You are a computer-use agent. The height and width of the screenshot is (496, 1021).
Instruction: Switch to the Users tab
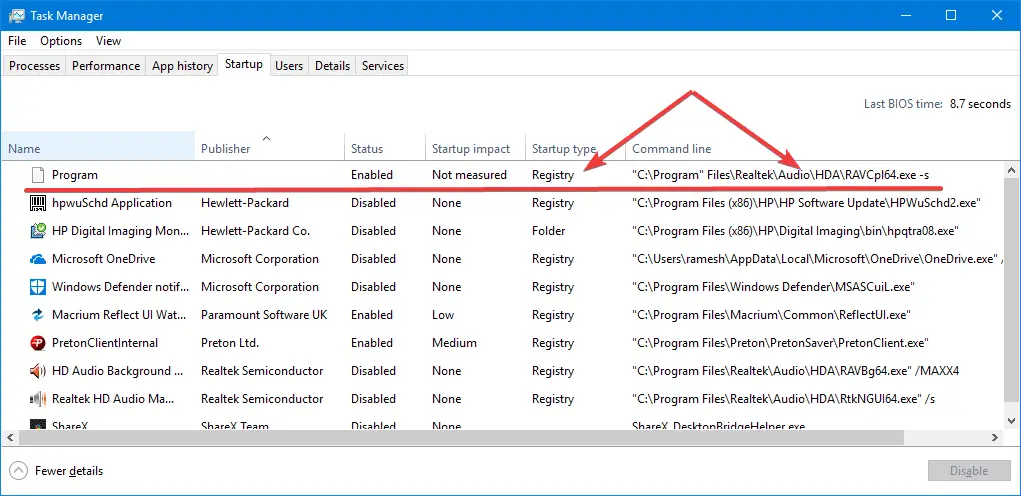click(x=288, y=66)
